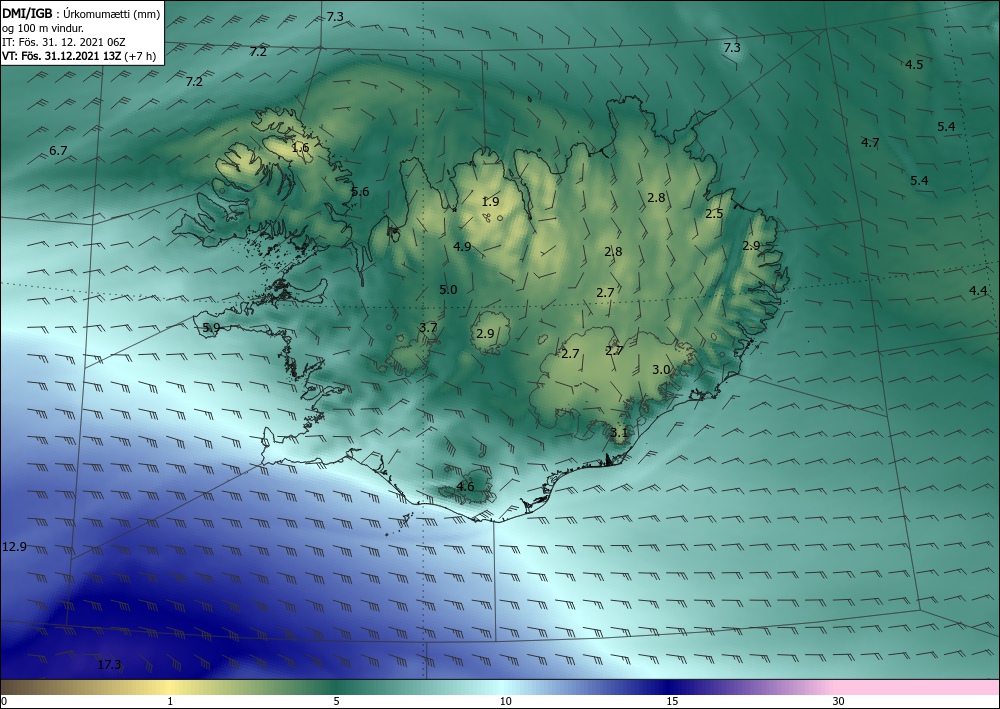This screenshot has width=1000, height=709.
Task: Click the color scale tick label 10
Action: coord(506,701)
